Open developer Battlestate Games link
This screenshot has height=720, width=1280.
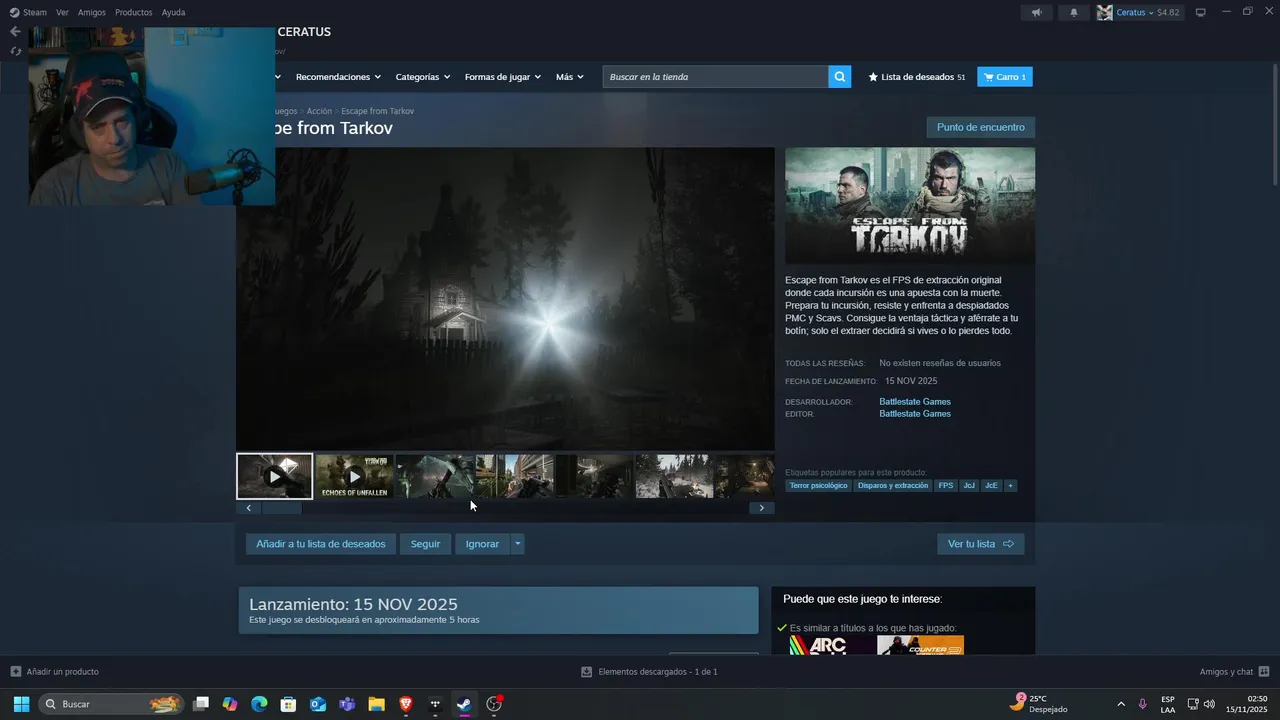[915, 402]
